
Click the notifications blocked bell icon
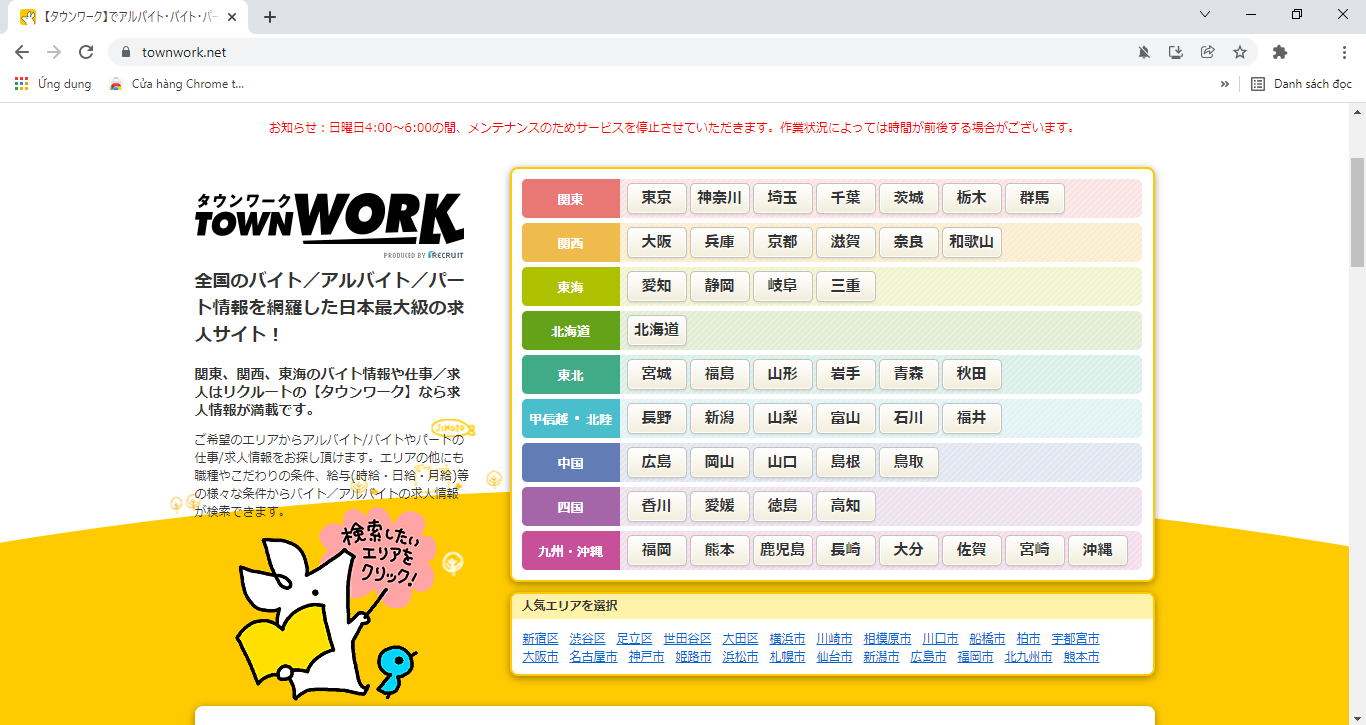pos(1144,52)
